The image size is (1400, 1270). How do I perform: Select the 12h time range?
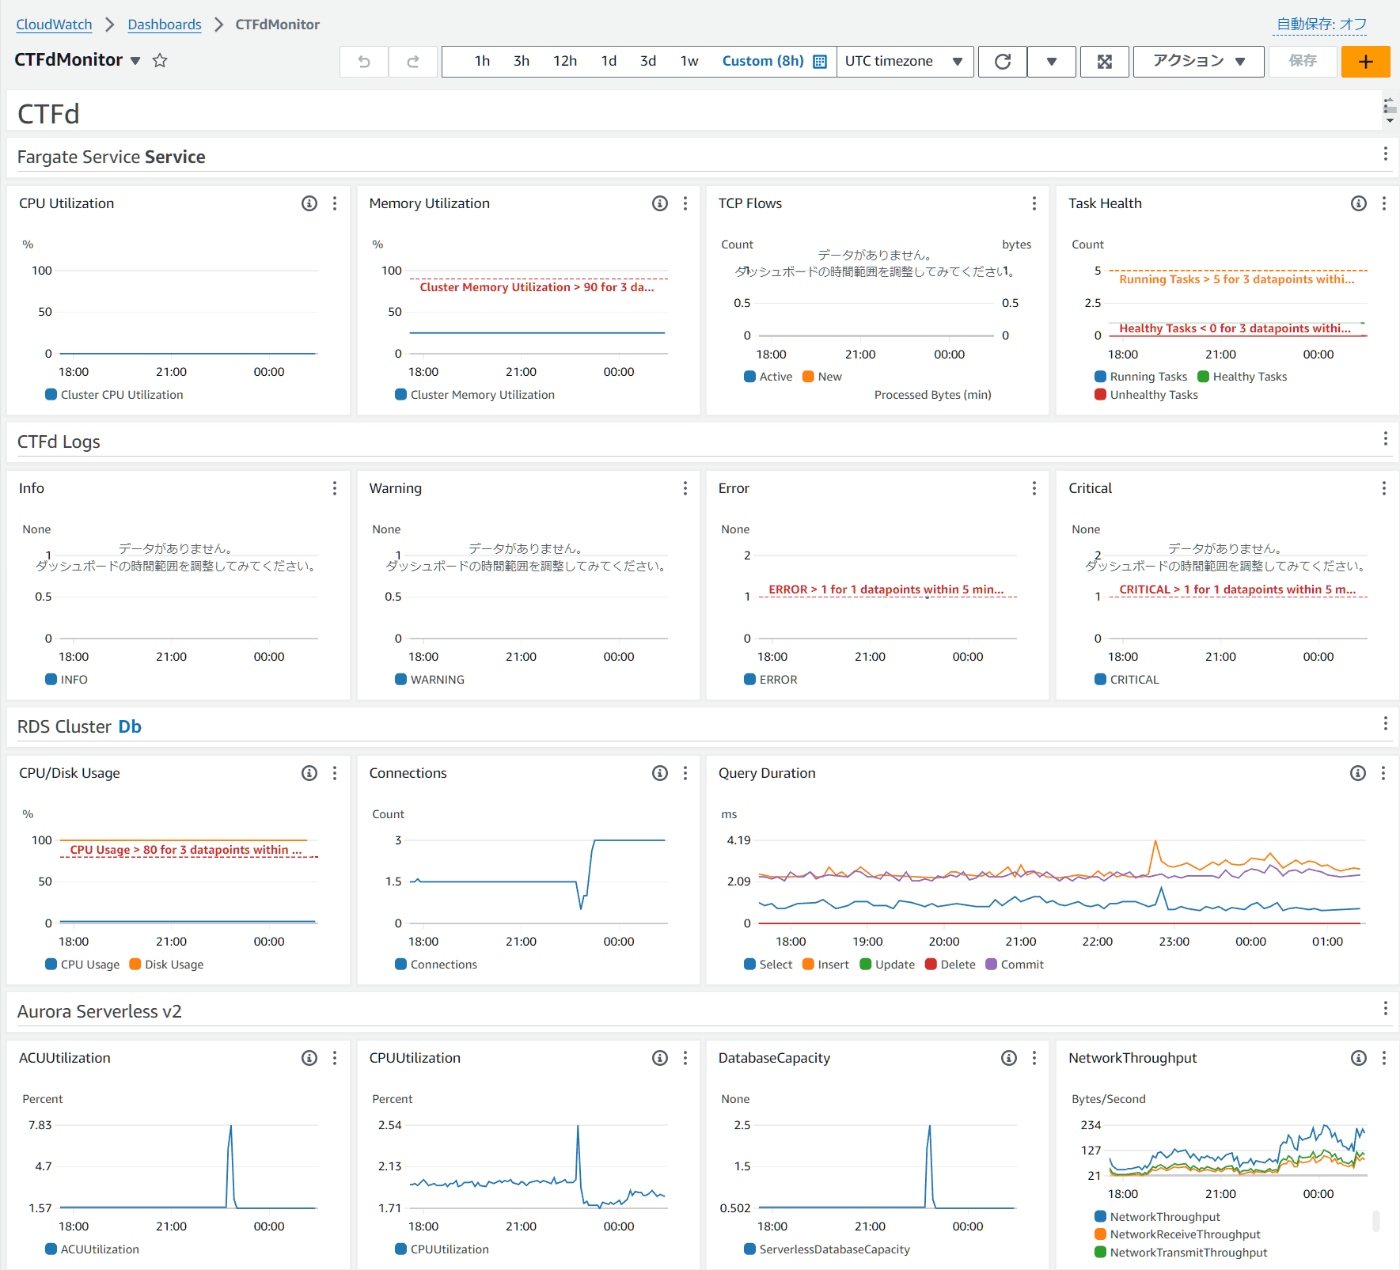pyautogui.click(x=565, y=61)
